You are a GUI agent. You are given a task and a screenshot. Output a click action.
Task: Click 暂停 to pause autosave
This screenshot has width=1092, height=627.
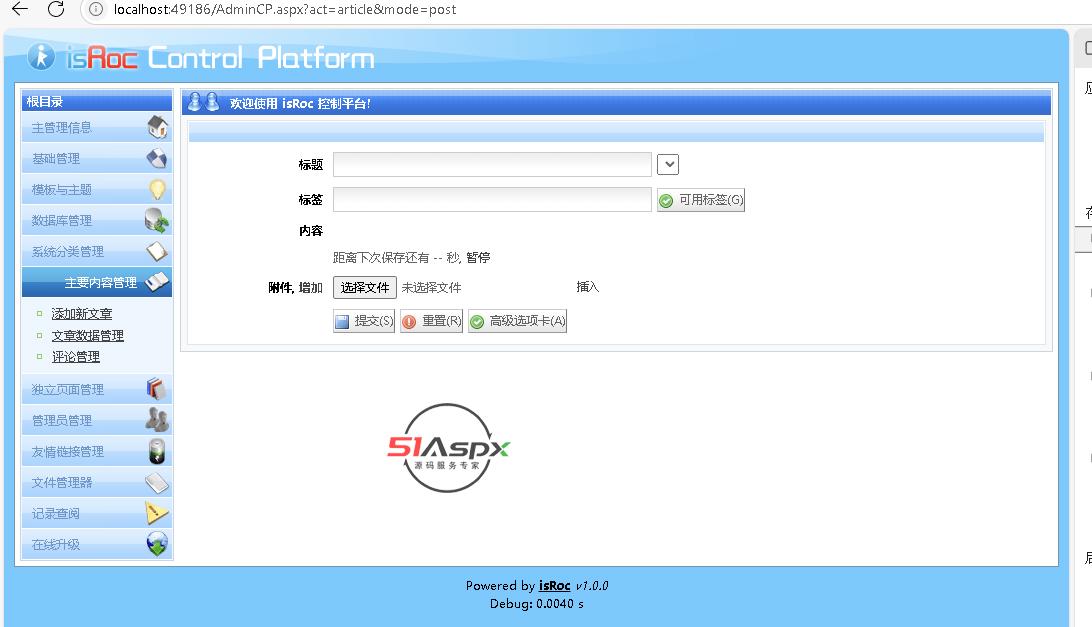point(478,258)
